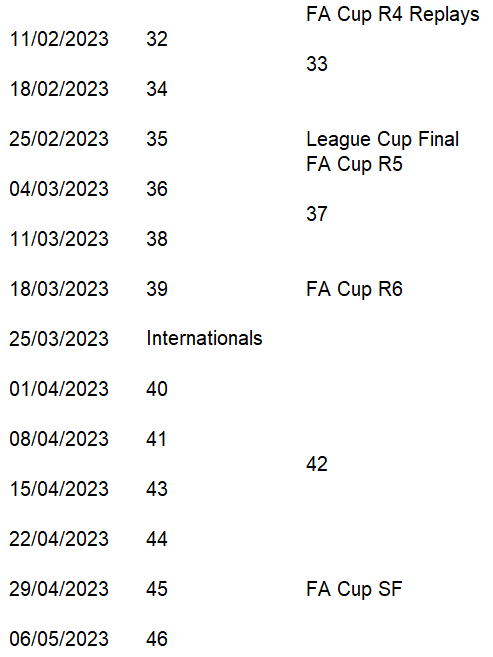Select the date 18/02/2023
Viewport: 493px width, 657px height.
point(59,89)
